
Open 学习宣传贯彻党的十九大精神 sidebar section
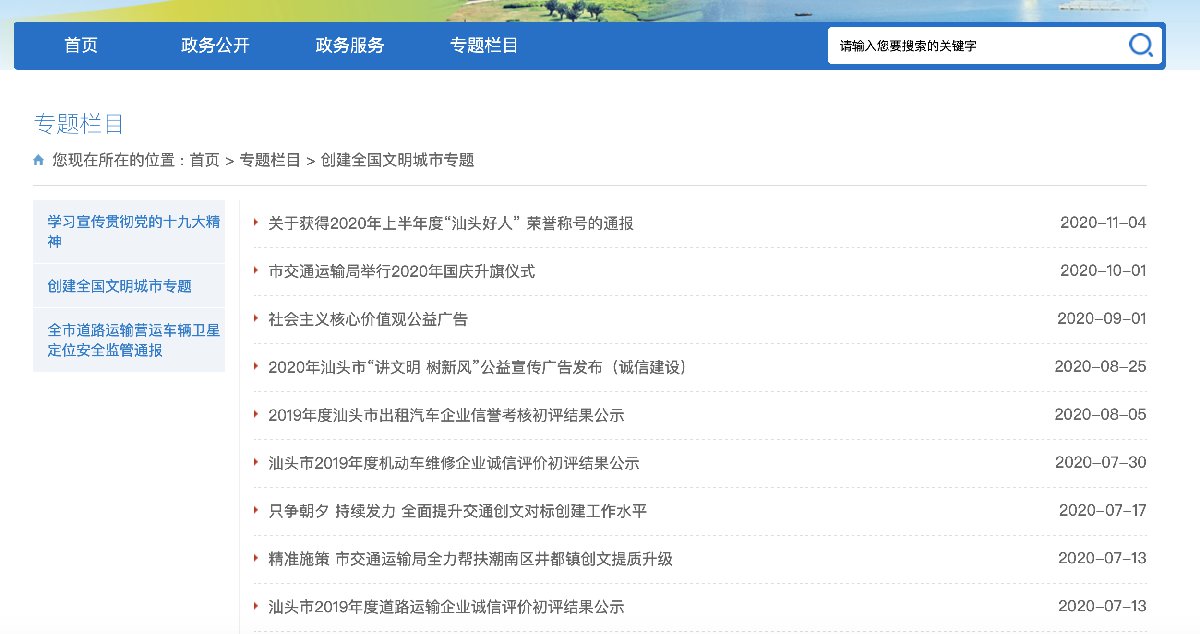[133, 231]
